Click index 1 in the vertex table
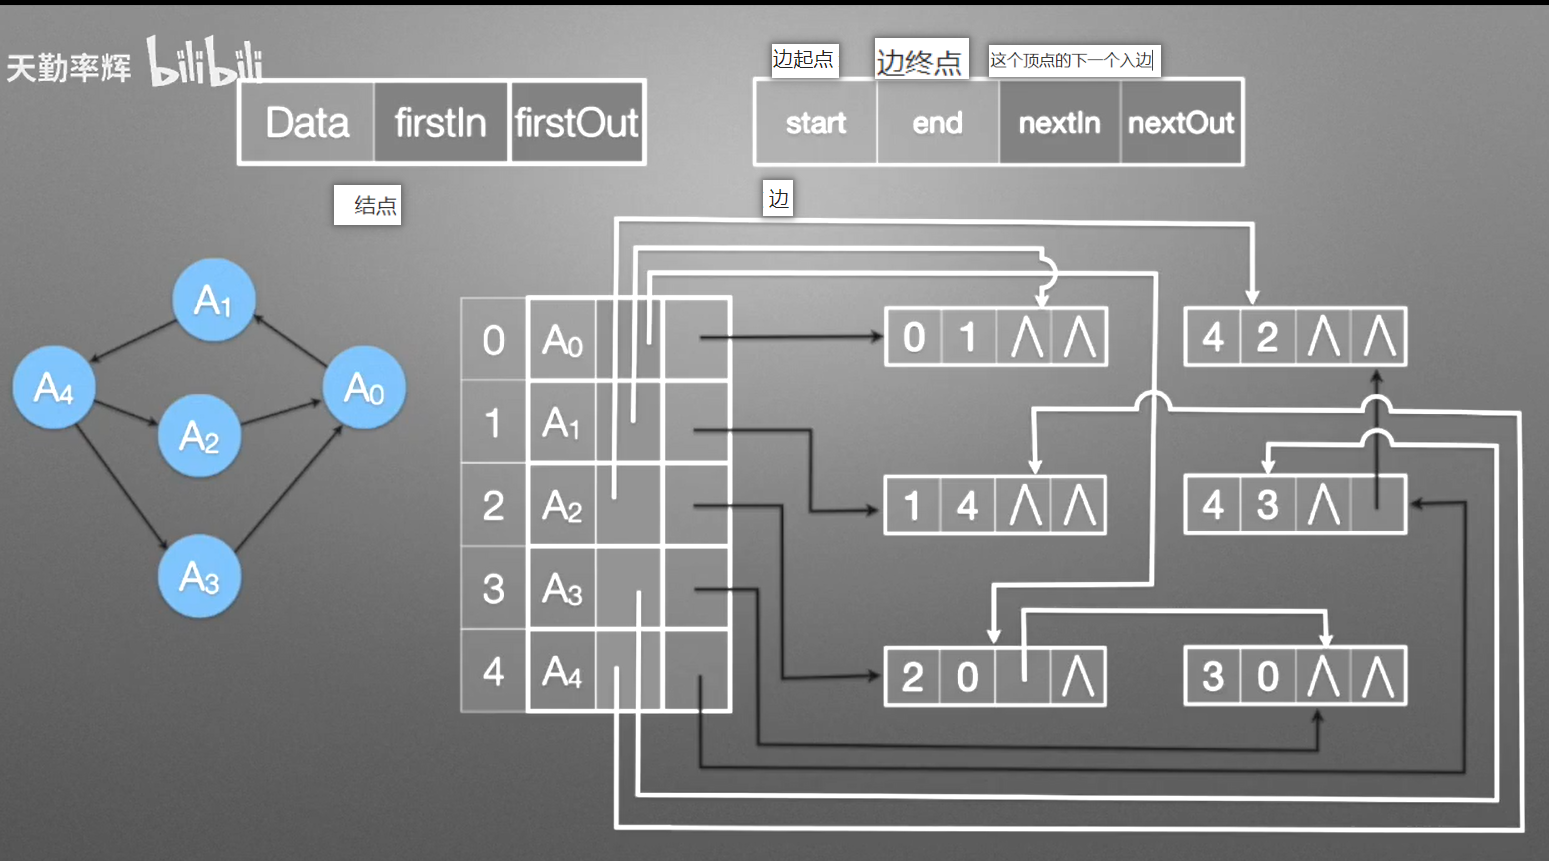 coord(494,423)
